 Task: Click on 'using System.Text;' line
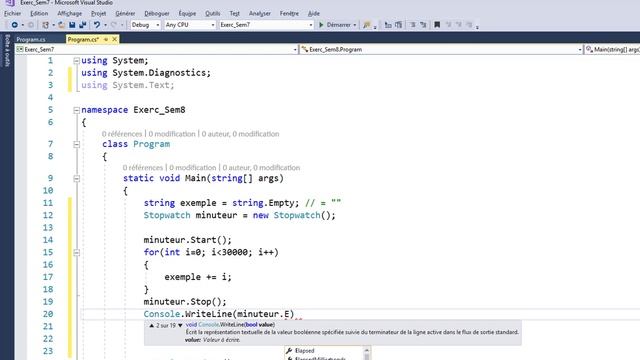[127, 85]
